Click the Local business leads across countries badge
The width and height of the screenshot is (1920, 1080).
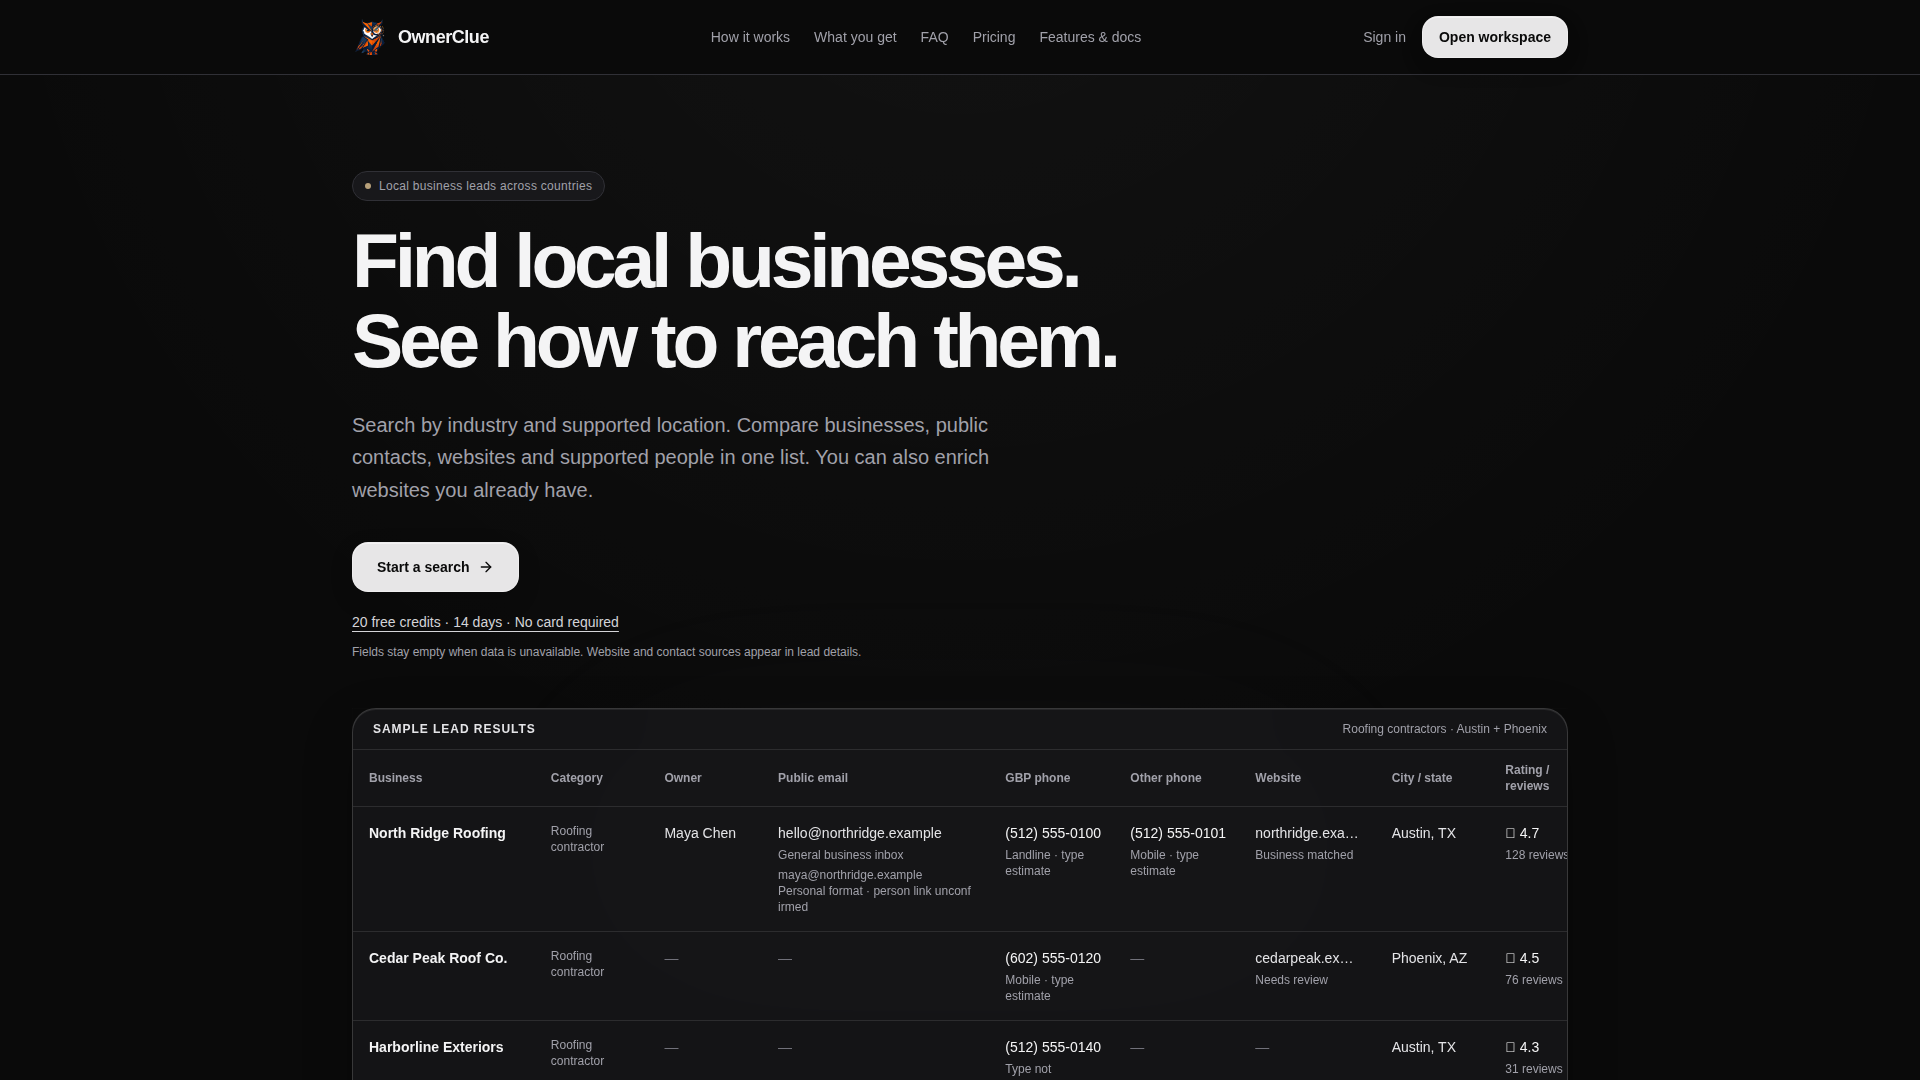(478, 186)
